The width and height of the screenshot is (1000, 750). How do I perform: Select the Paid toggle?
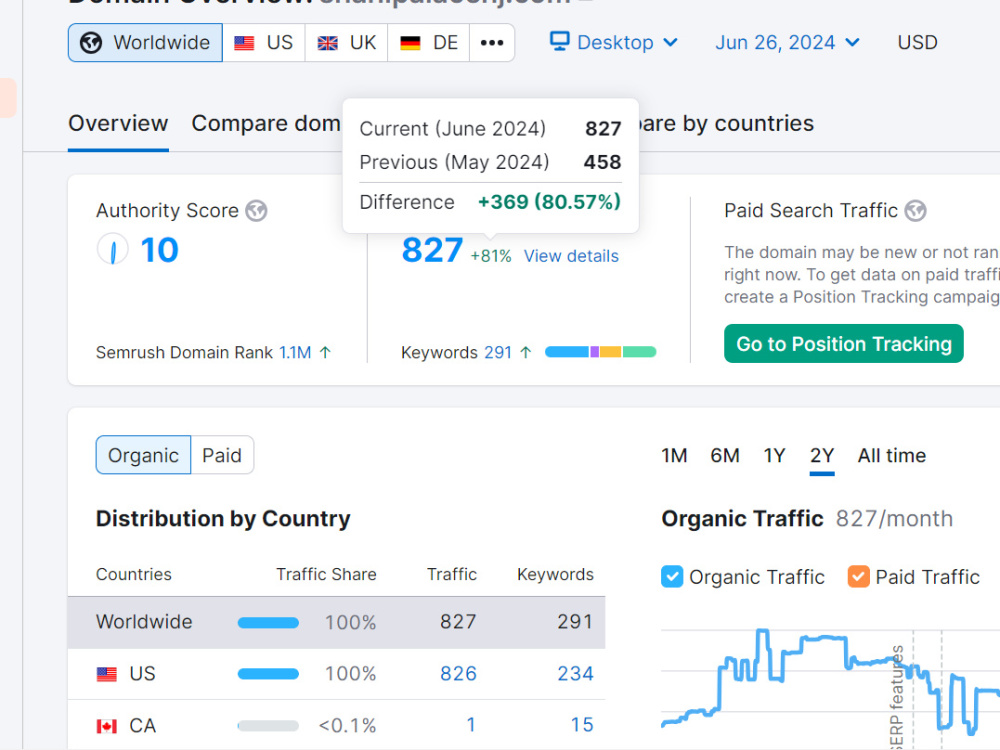pos(222,455)
